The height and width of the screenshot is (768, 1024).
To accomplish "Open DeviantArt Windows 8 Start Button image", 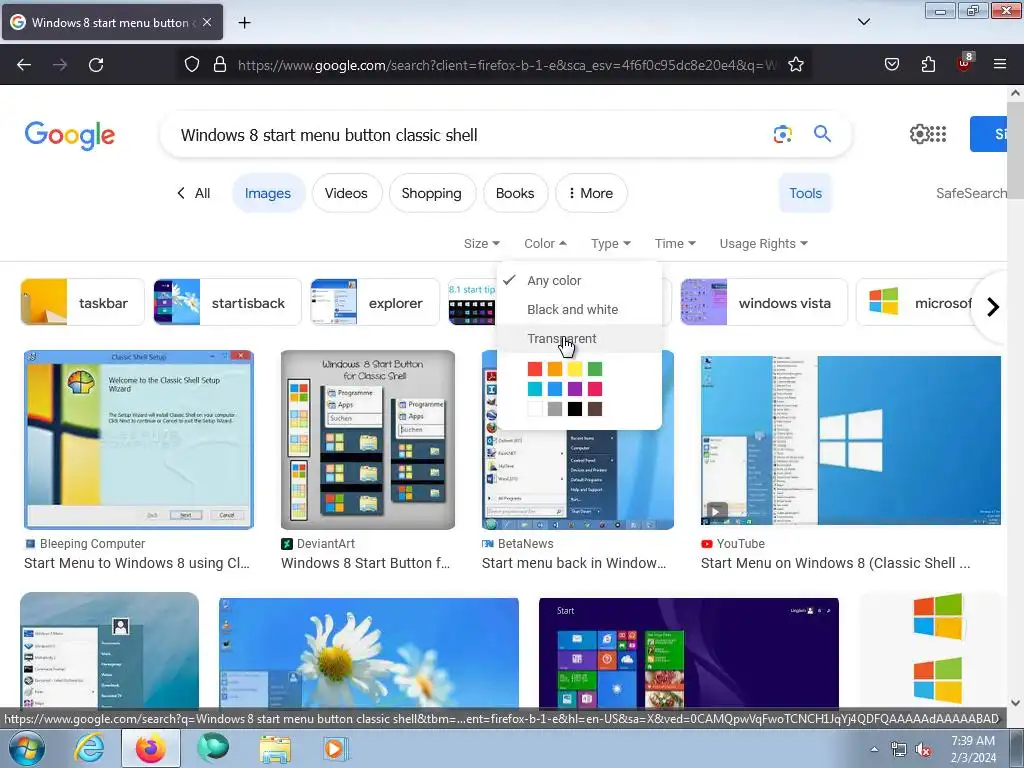I will (368, 440).
